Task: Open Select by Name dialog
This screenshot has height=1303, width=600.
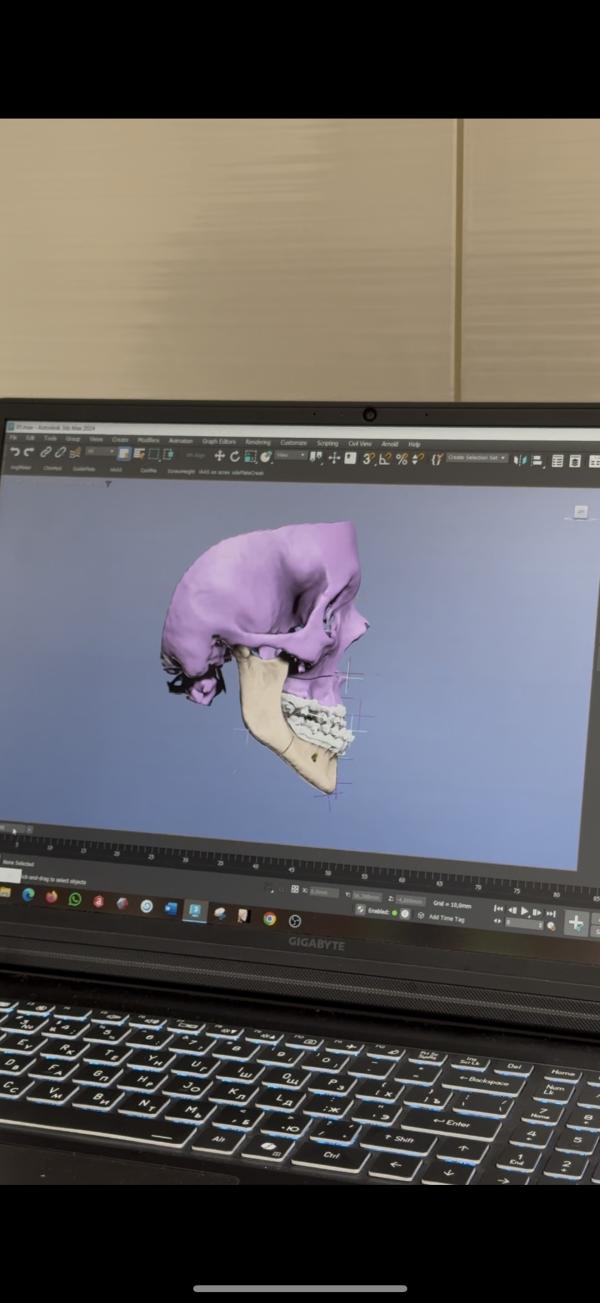Action: [x=138, y=454]
